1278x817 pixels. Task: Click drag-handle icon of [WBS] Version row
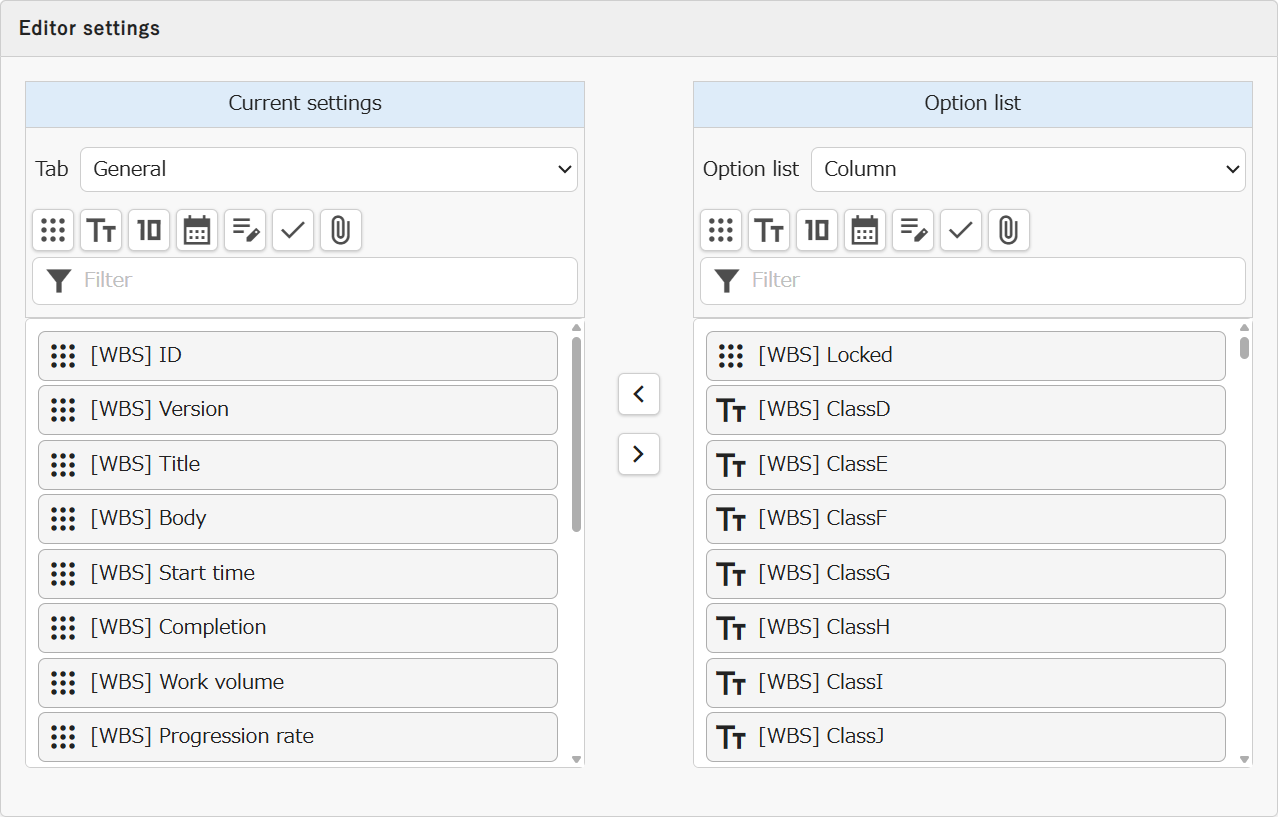point(63,410)
